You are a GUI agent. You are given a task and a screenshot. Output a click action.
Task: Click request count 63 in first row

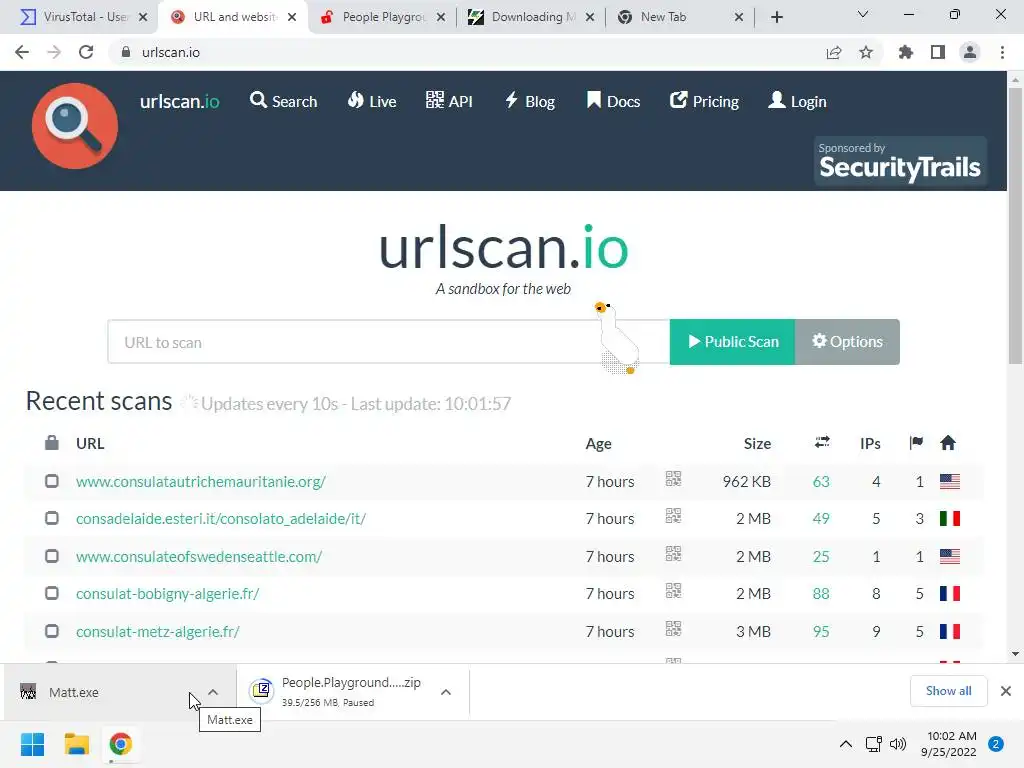click(x=821, y=481)
